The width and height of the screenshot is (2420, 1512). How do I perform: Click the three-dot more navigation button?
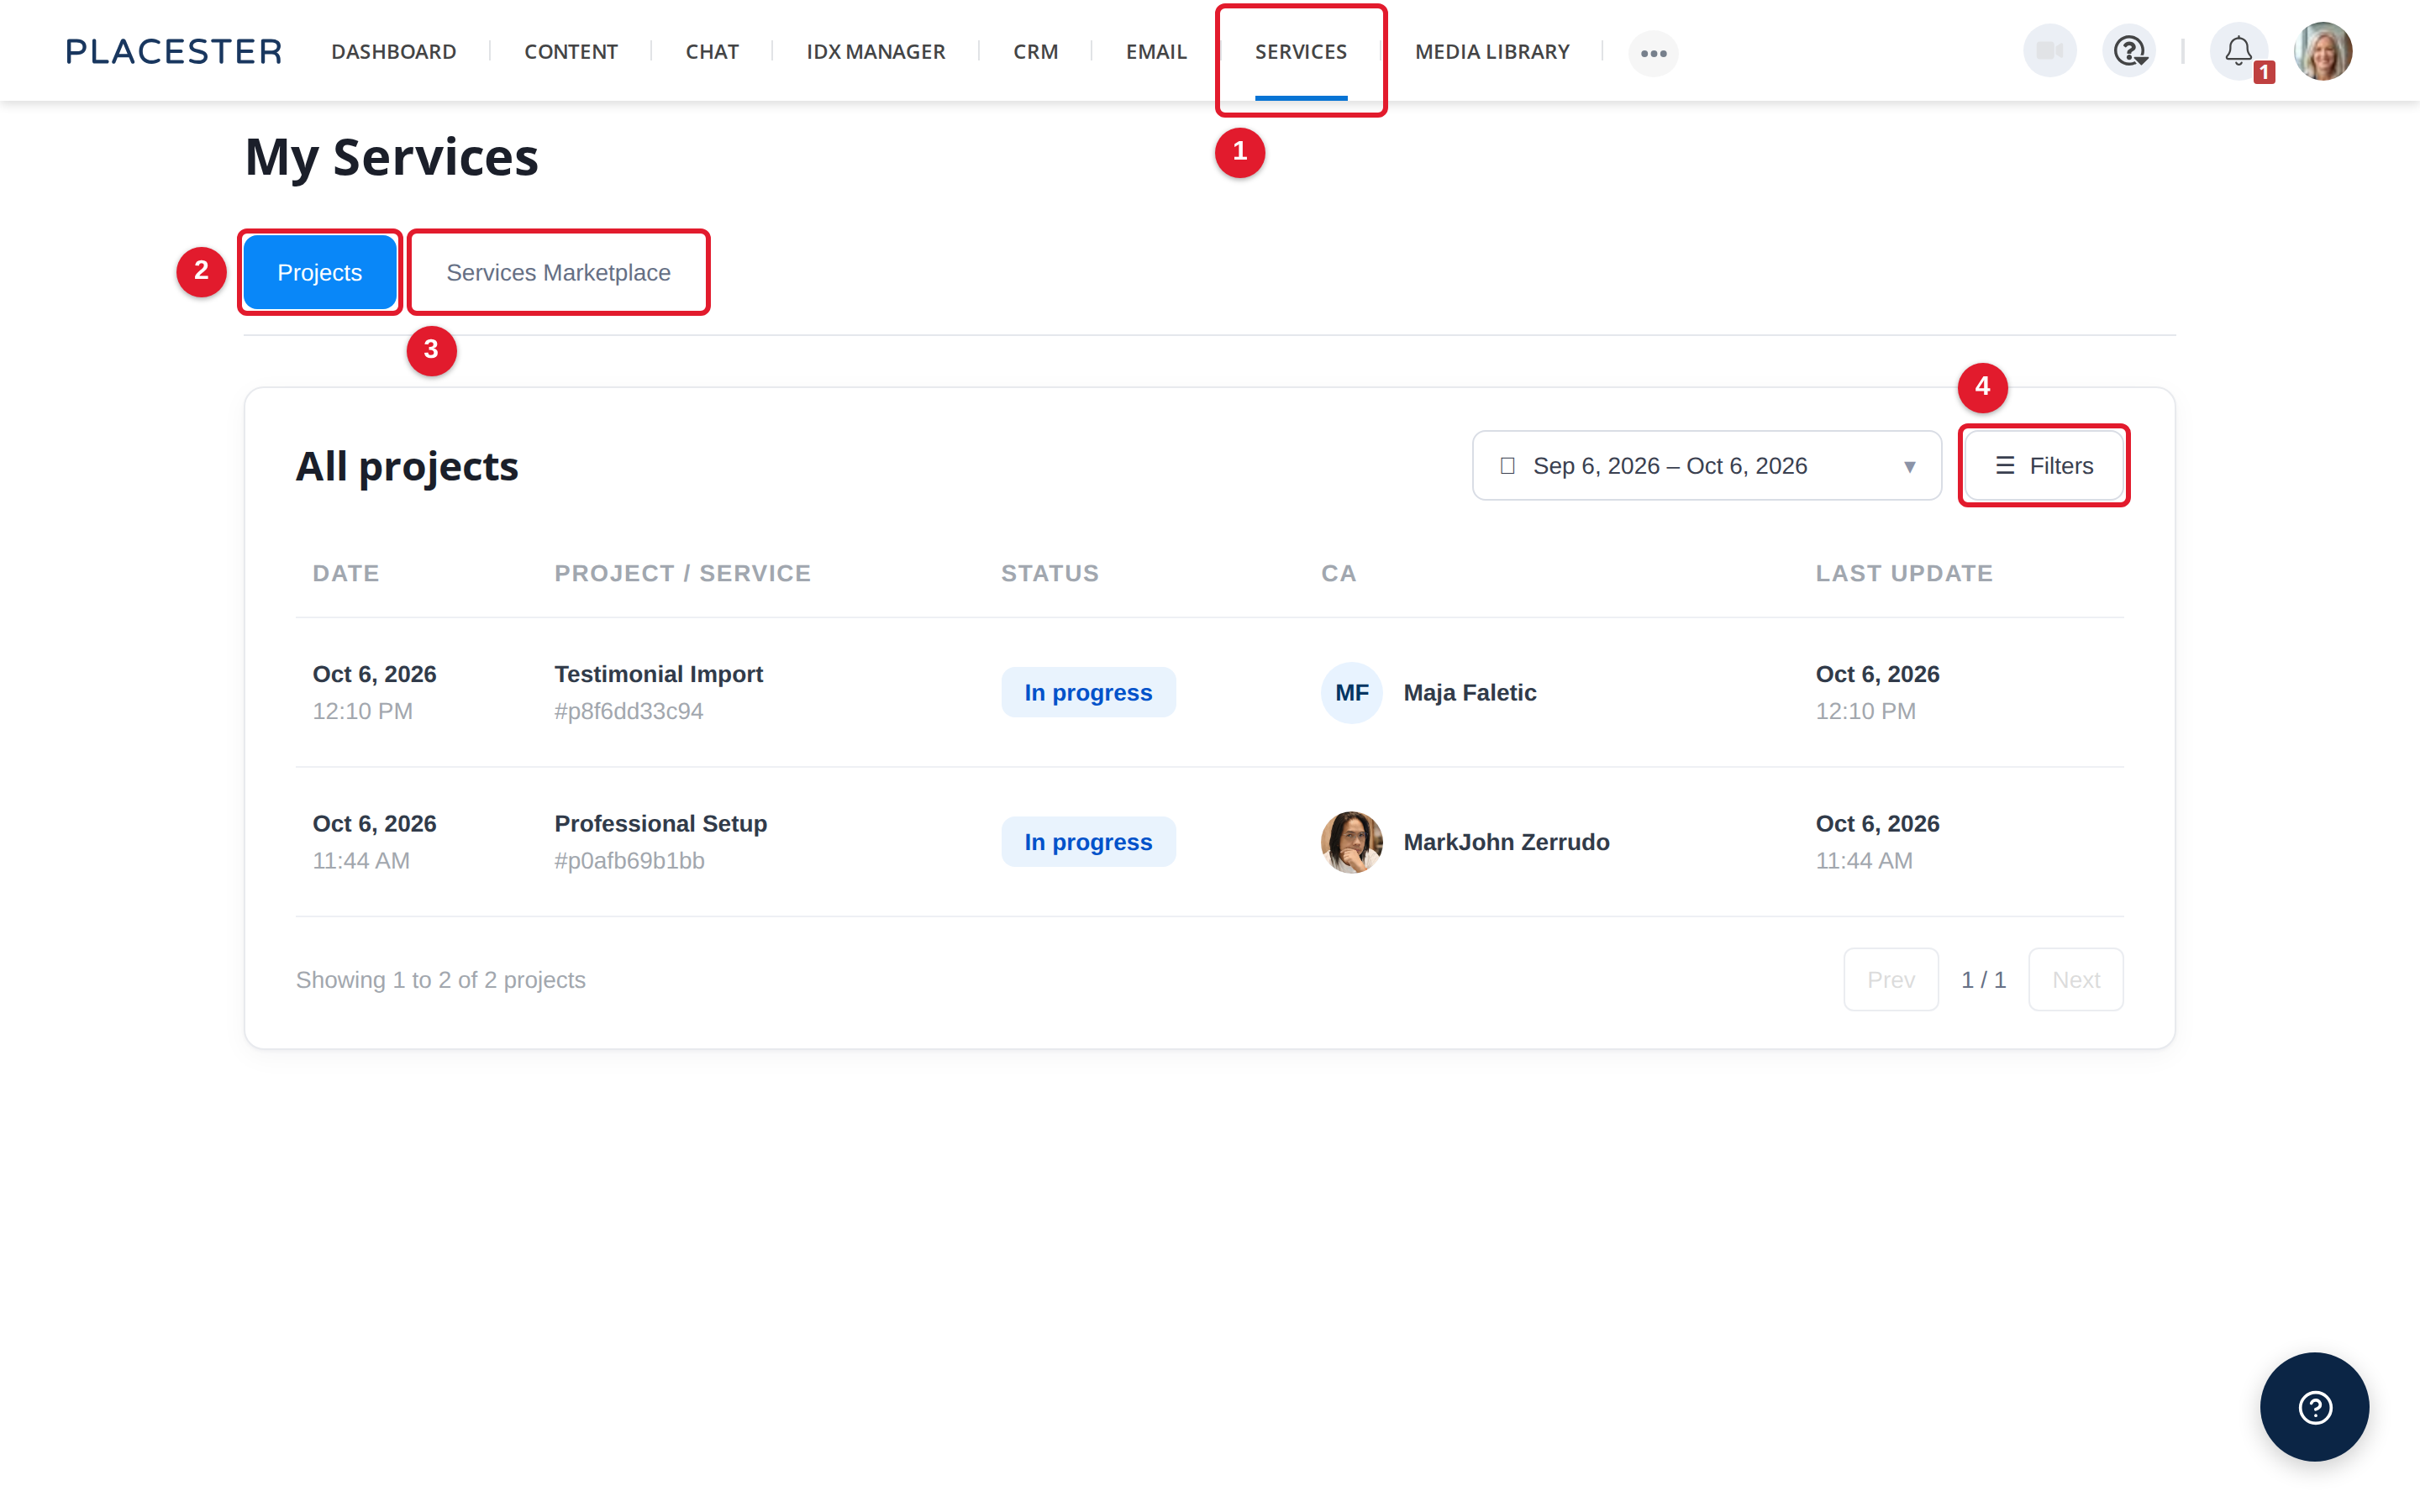coord(1653,53)
